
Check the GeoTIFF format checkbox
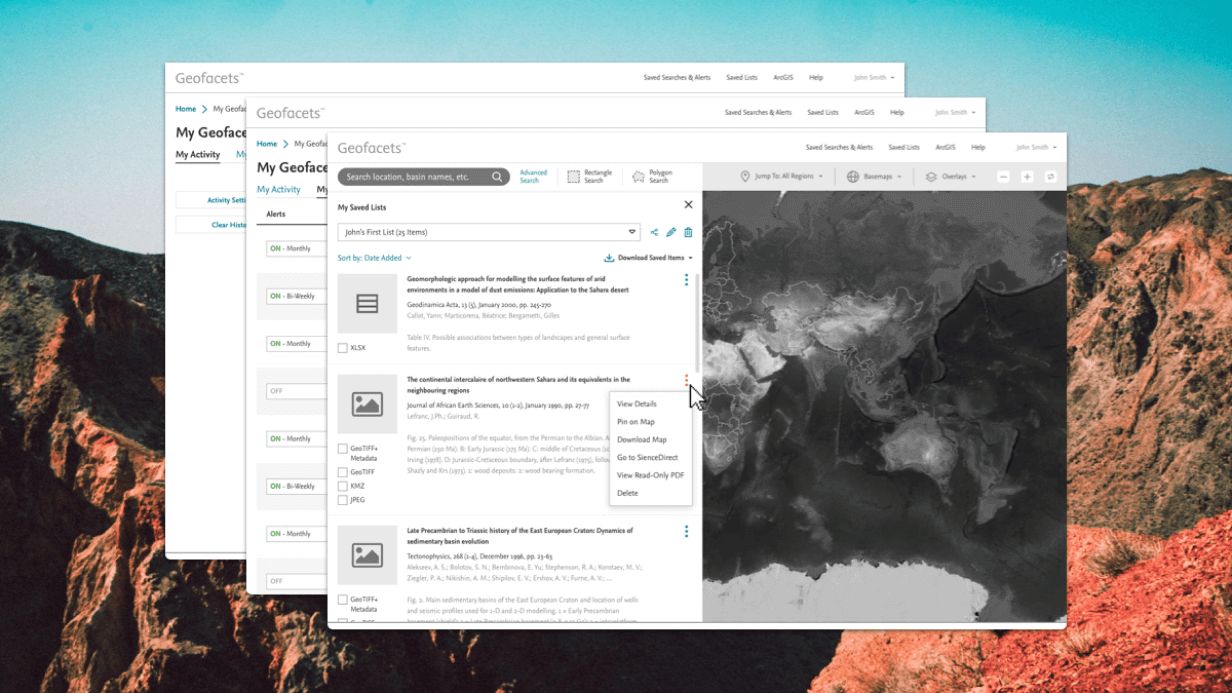coord(342,472)
